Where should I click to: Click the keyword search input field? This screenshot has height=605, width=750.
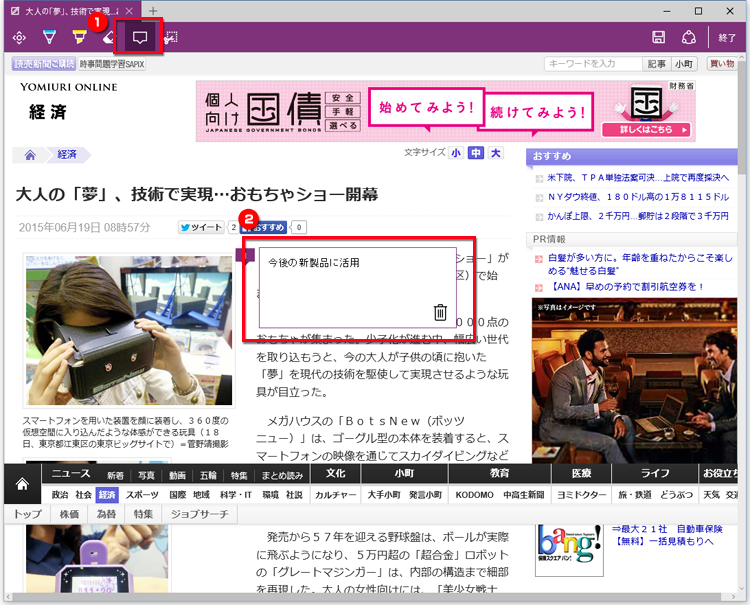coord(592,64)
